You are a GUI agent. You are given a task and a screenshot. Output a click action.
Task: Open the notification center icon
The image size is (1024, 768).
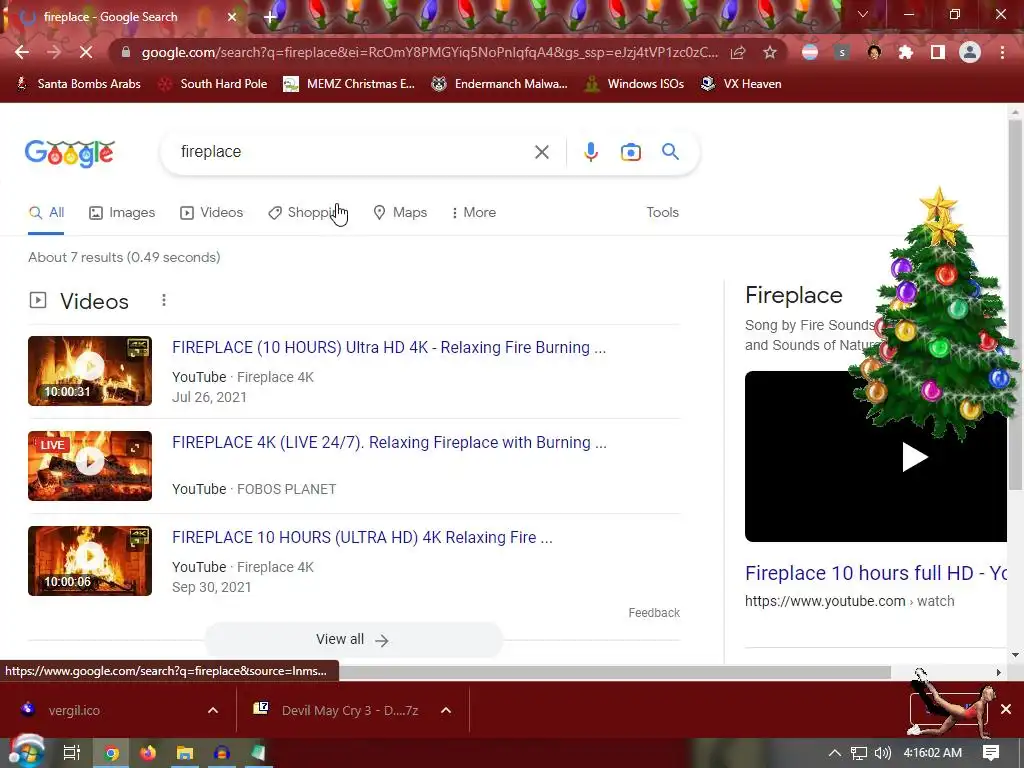pos(991,753)
